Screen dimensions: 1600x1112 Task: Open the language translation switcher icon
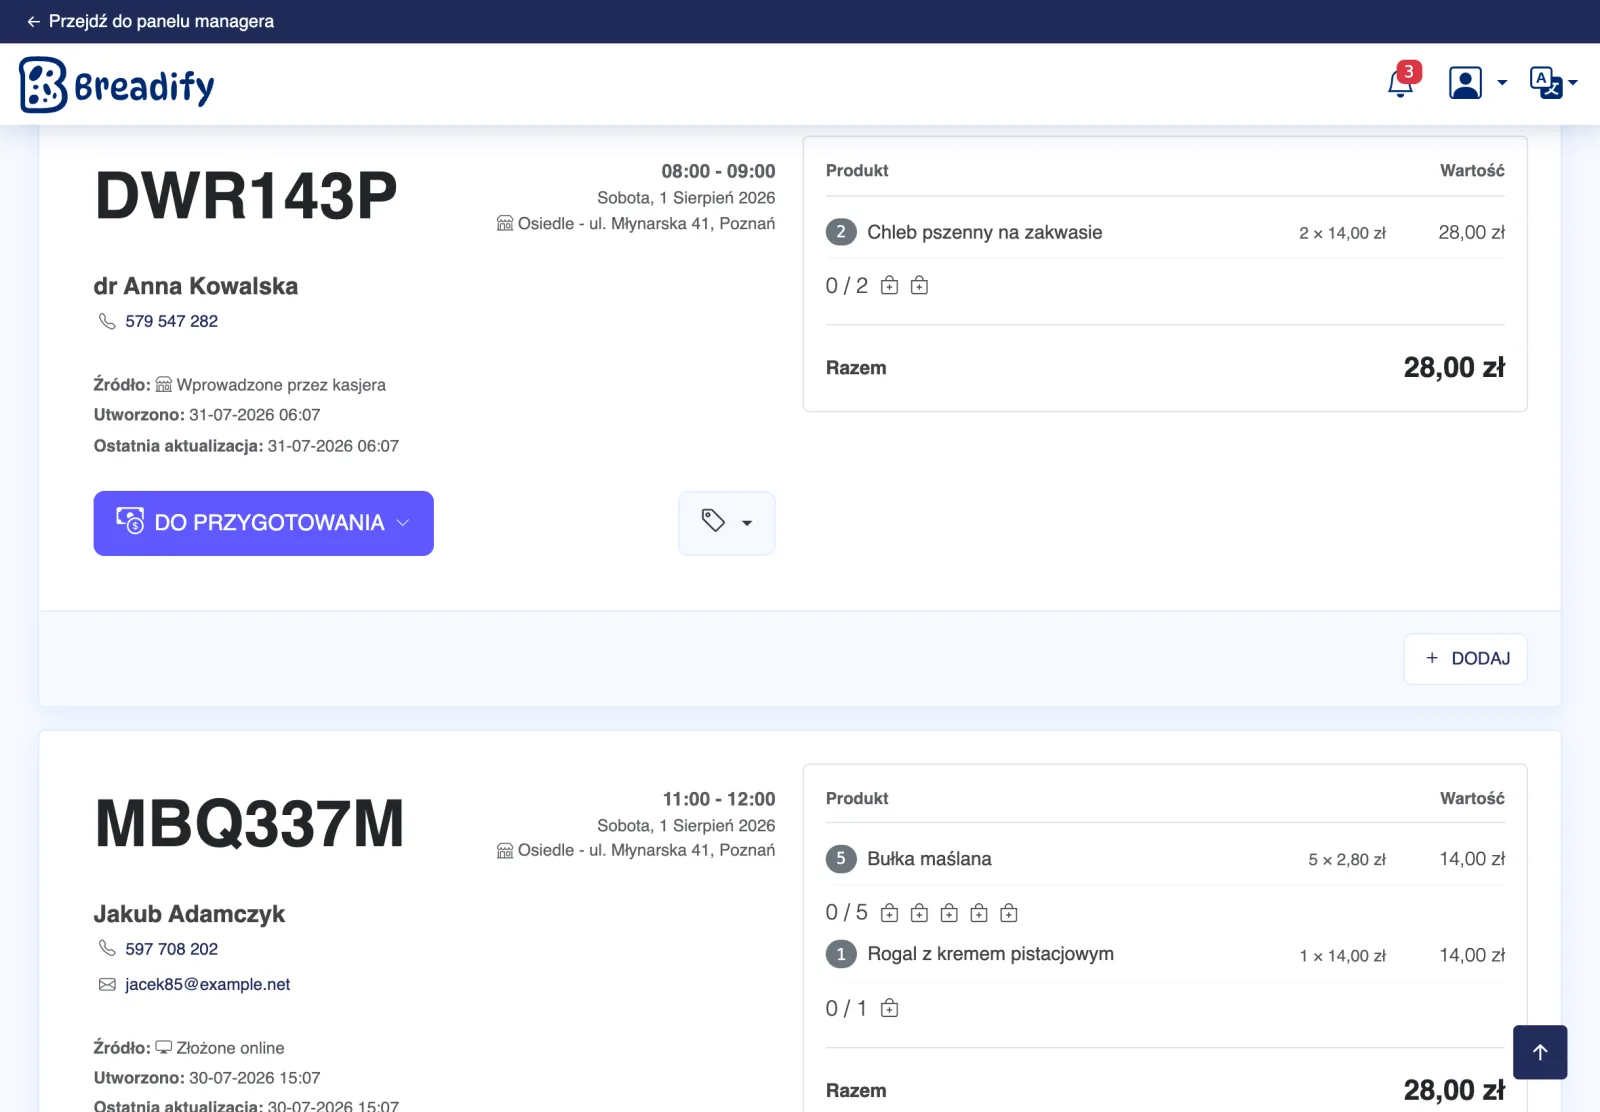point(1545,83)
